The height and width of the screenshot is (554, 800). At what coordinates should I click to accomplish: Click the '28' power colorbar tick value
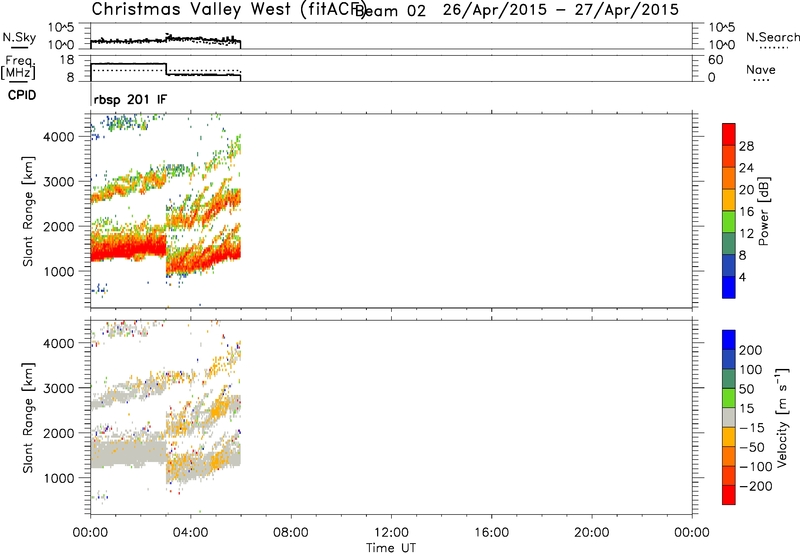pyautogui.click(x=746, y=146)
